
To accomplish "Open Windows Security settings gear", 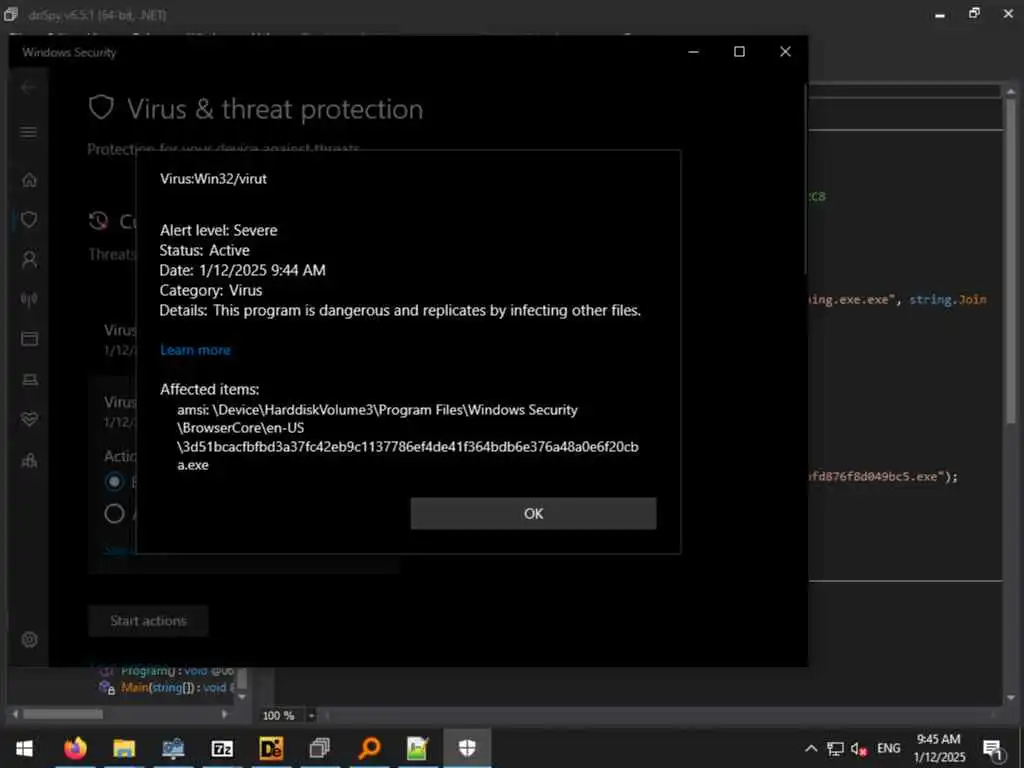I will click(x=29, y=639).
